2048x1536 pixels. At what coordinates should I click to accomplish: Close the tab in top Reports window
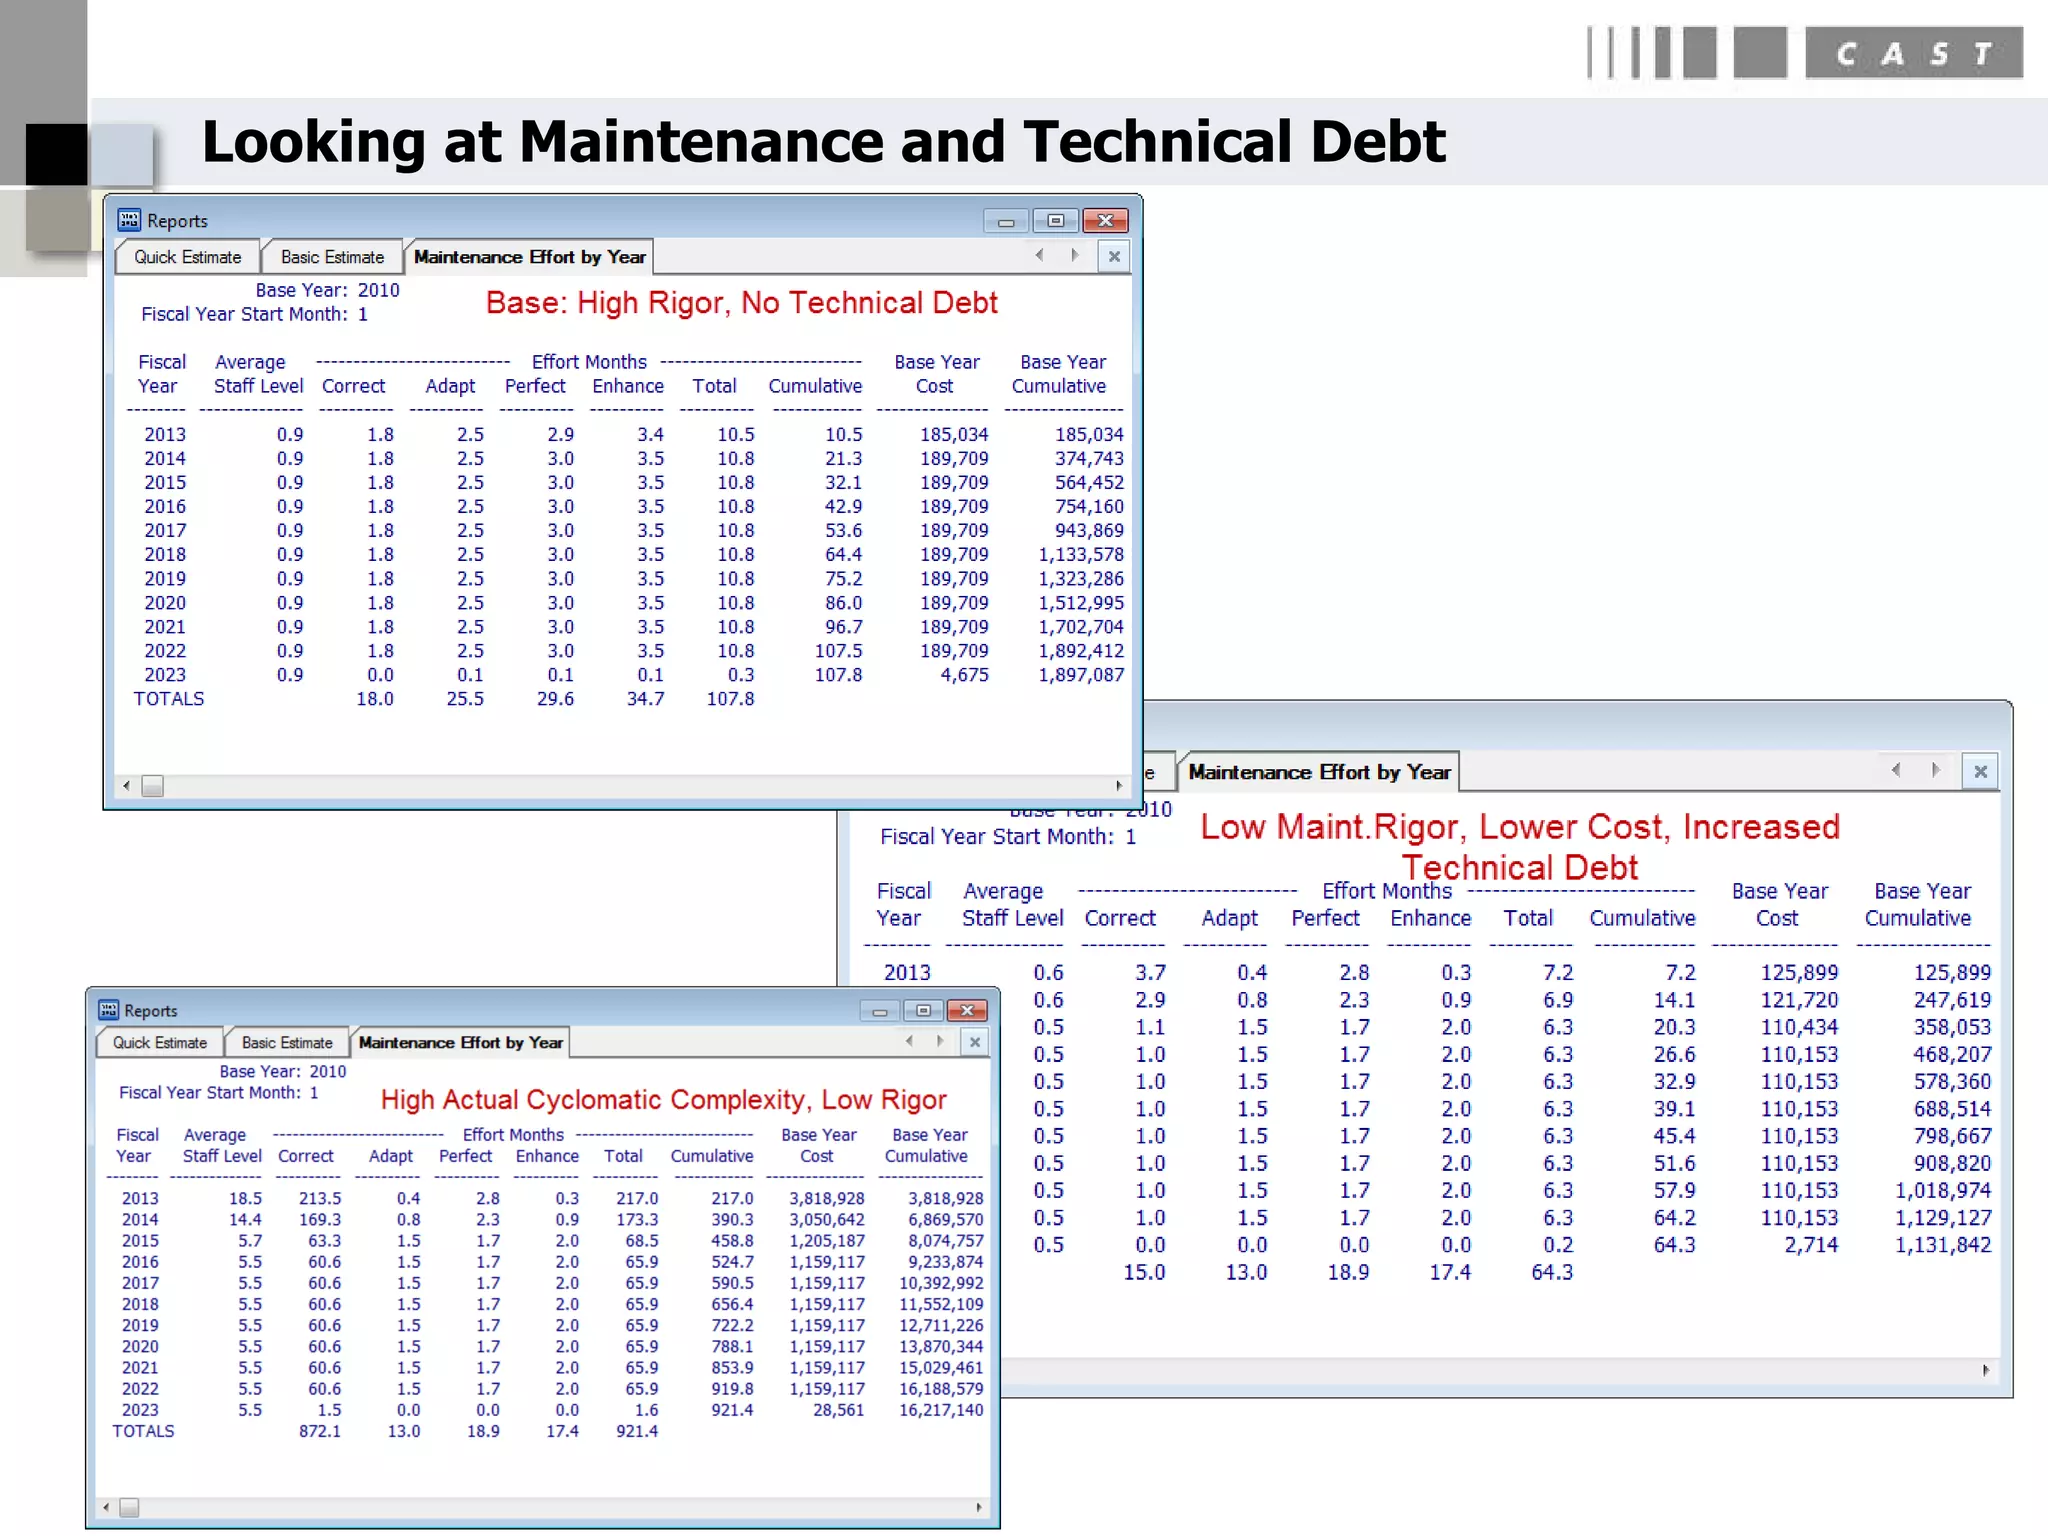pyautogui.click(x=1114, y=256)
